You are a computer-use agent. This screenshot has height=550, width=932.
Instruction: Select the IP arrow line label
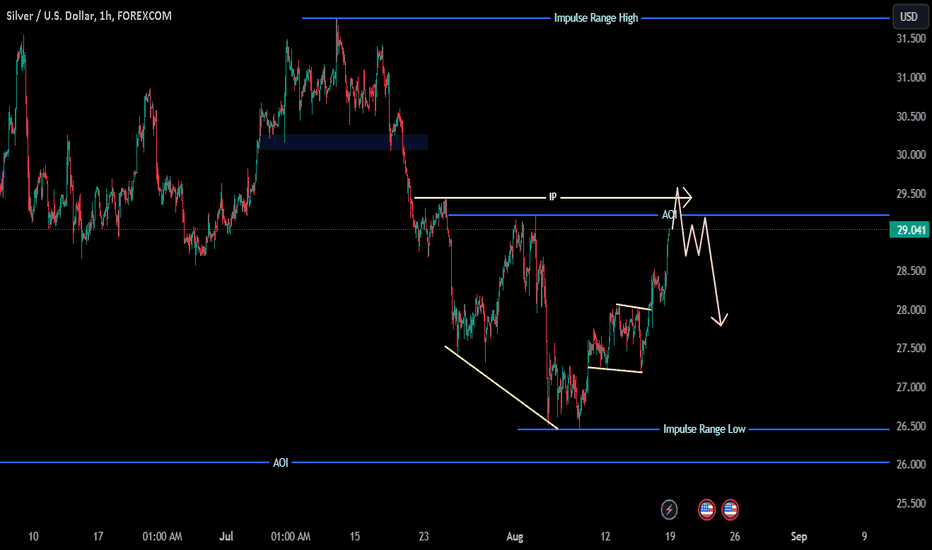(x=553, y=197)
